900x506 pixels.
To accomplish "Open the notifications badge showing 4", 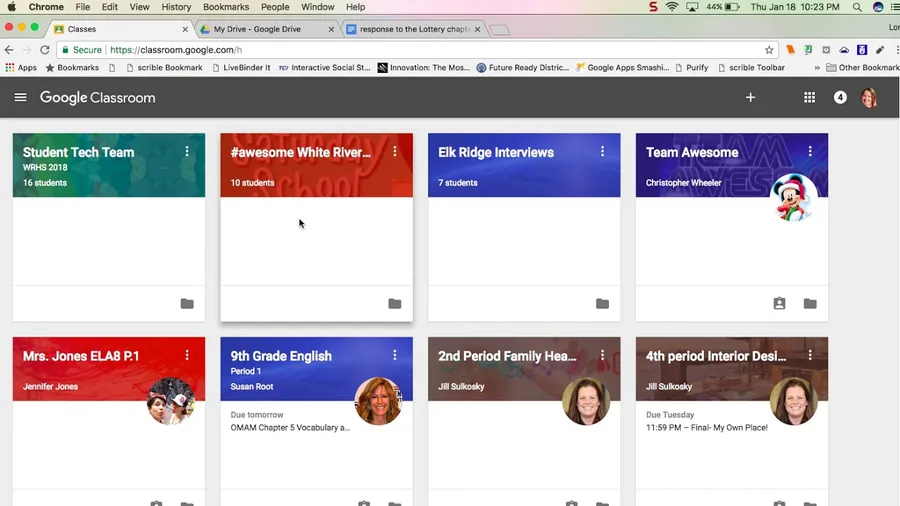I will pyautogui.click(x=840, y=98).
